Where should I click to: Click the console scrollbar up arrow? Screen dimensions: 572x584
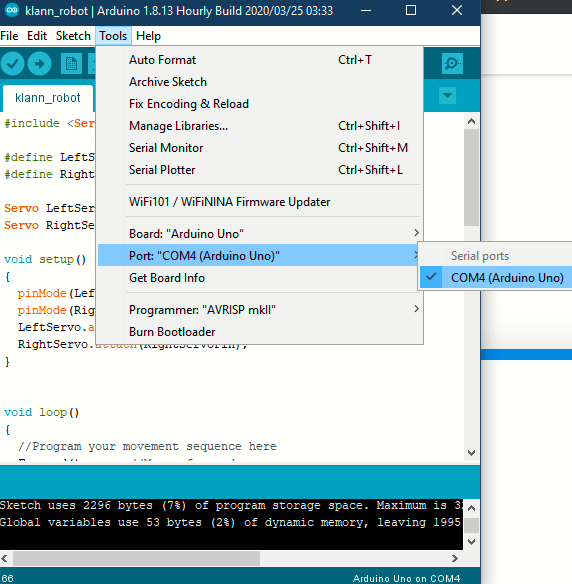click(x=471, y=508)
